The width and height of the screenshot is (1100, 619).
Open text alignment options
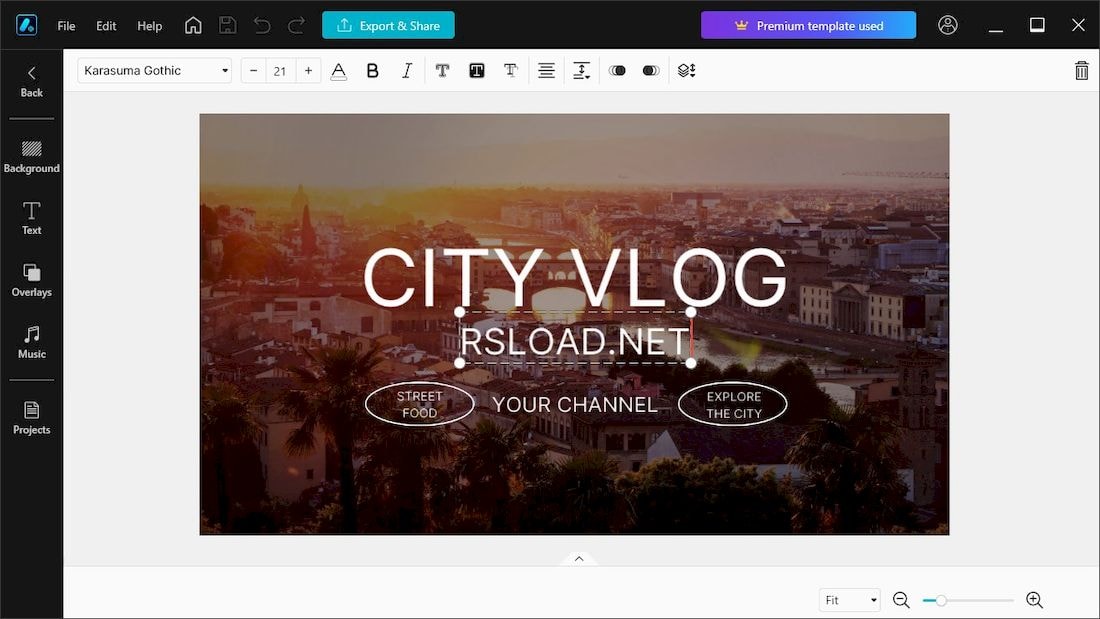tap(546, 70)
